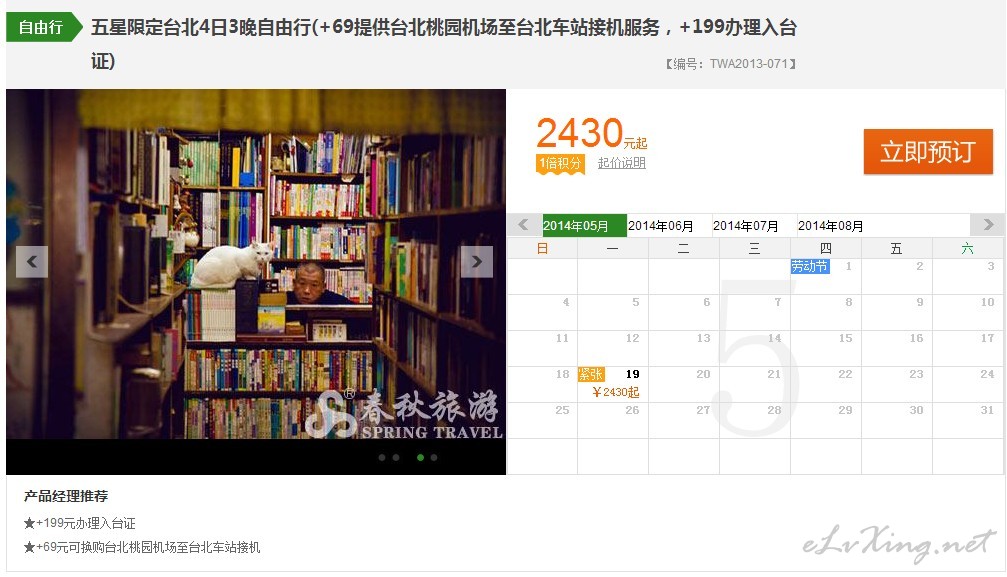
Task: Advance to the next slideshow photo
Action: coord(477,262)
